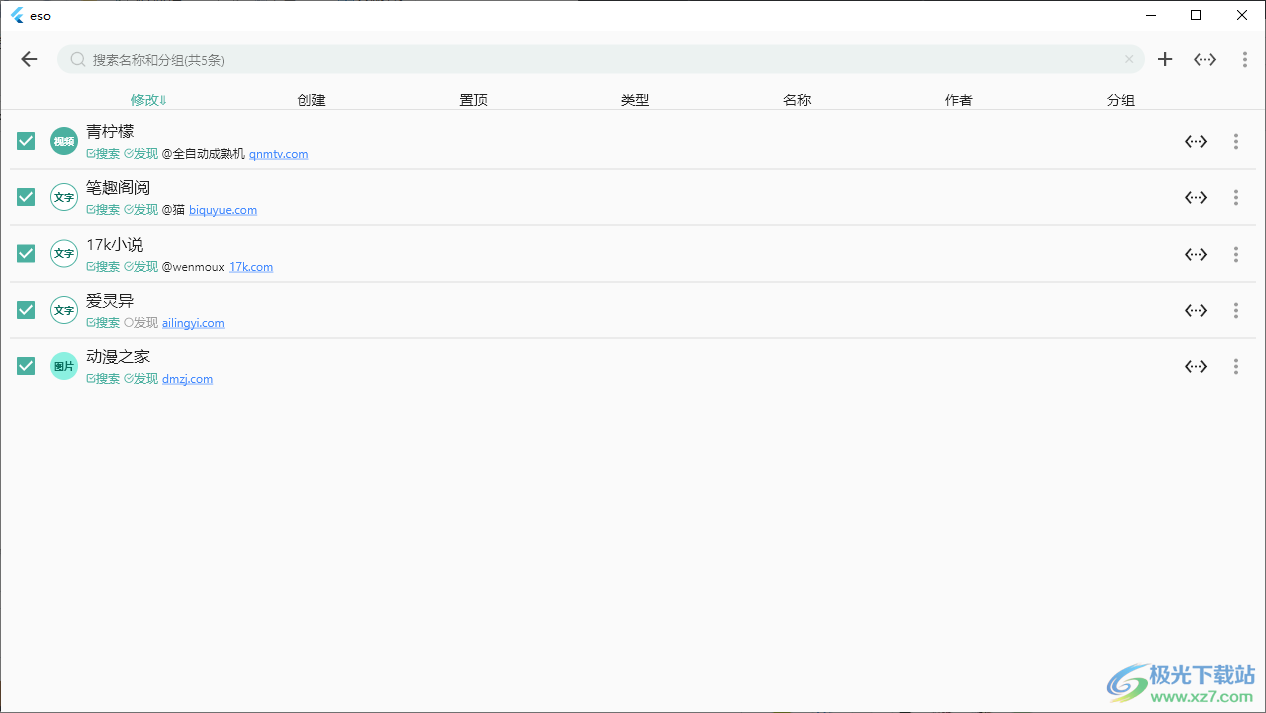Click the 文字 type badge of 爱灵异
This screenshot has width=1266, height=713.
(64, 310)
